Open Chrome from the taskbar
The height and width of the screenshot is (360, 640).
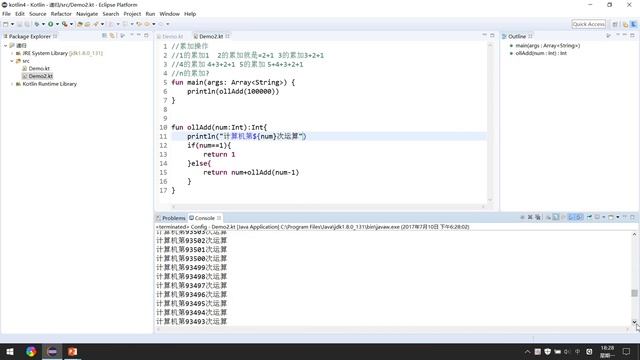coord(31,351)
